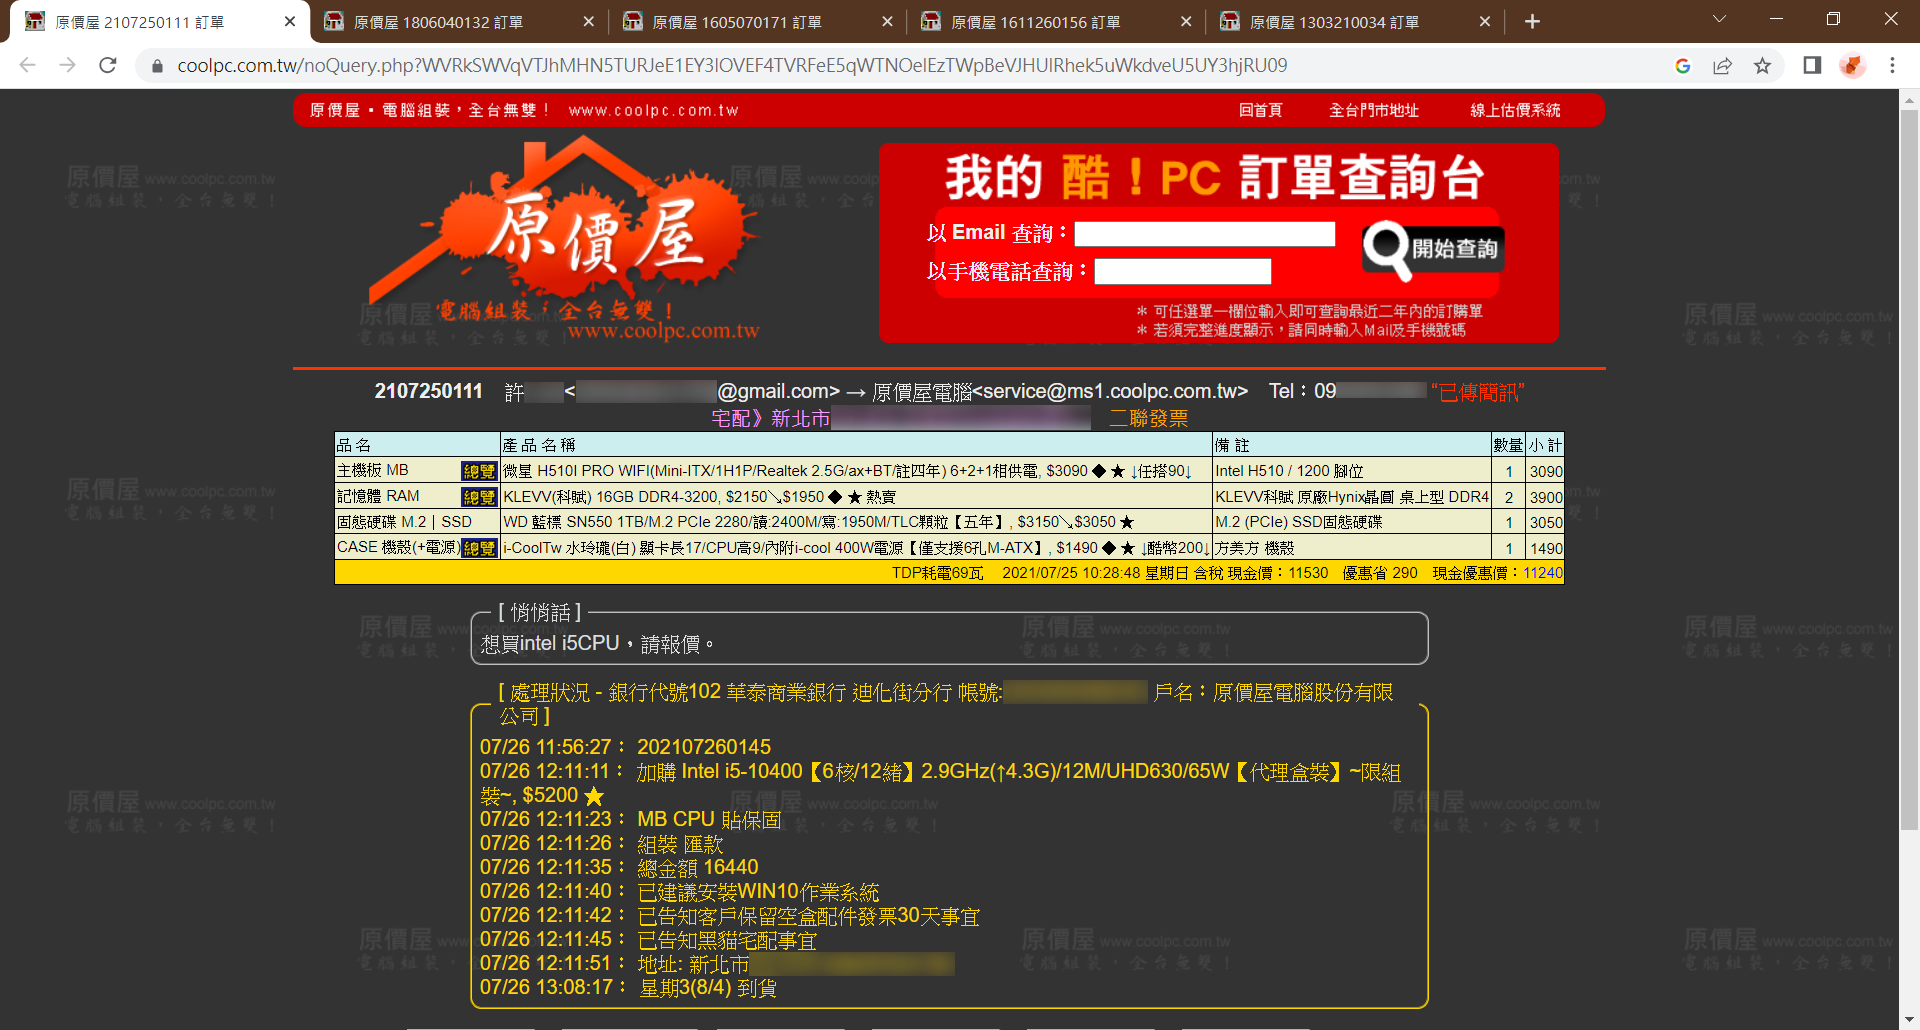
Task: Focus the Email query input field
Action: pos(1204,234)
